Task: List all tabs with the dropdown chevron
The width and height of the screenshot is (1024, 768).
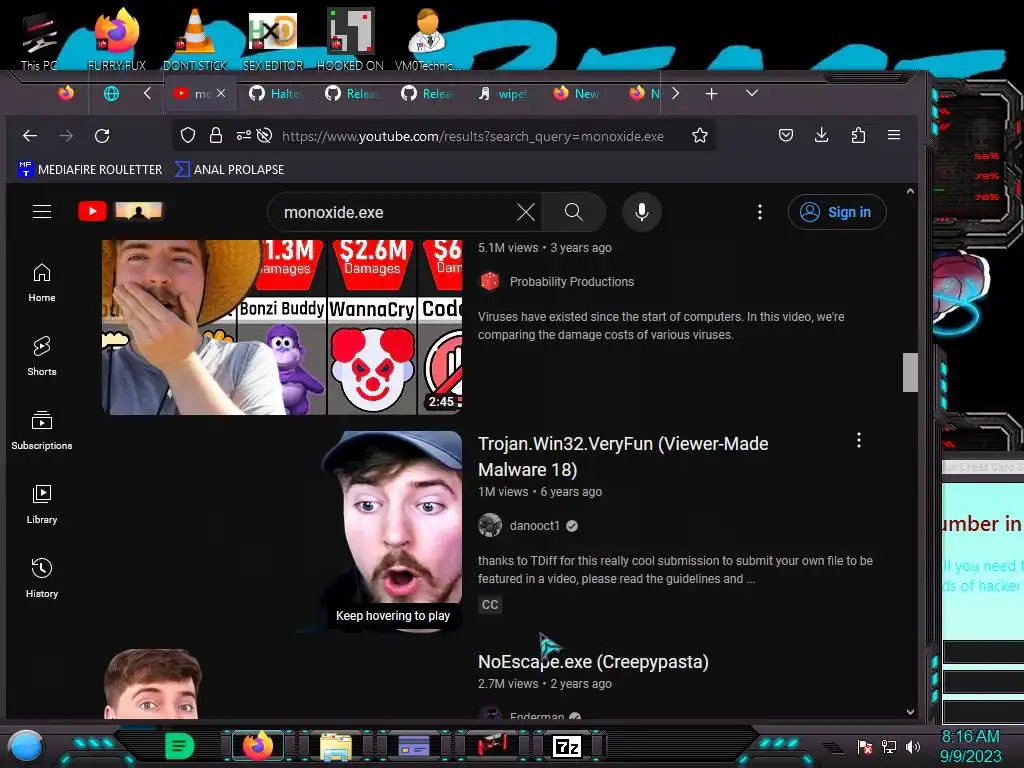Action: click(752, 93)
